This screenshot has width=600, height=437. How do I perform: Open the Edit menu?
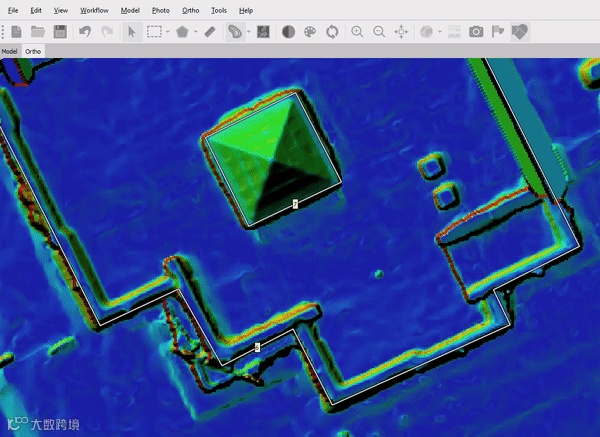tap(36, 10)
